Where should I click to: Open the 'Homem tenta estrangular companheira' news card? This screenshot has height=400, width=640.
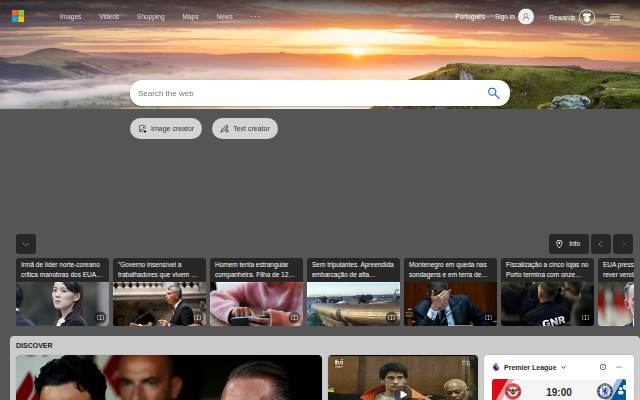pos(256,292)
